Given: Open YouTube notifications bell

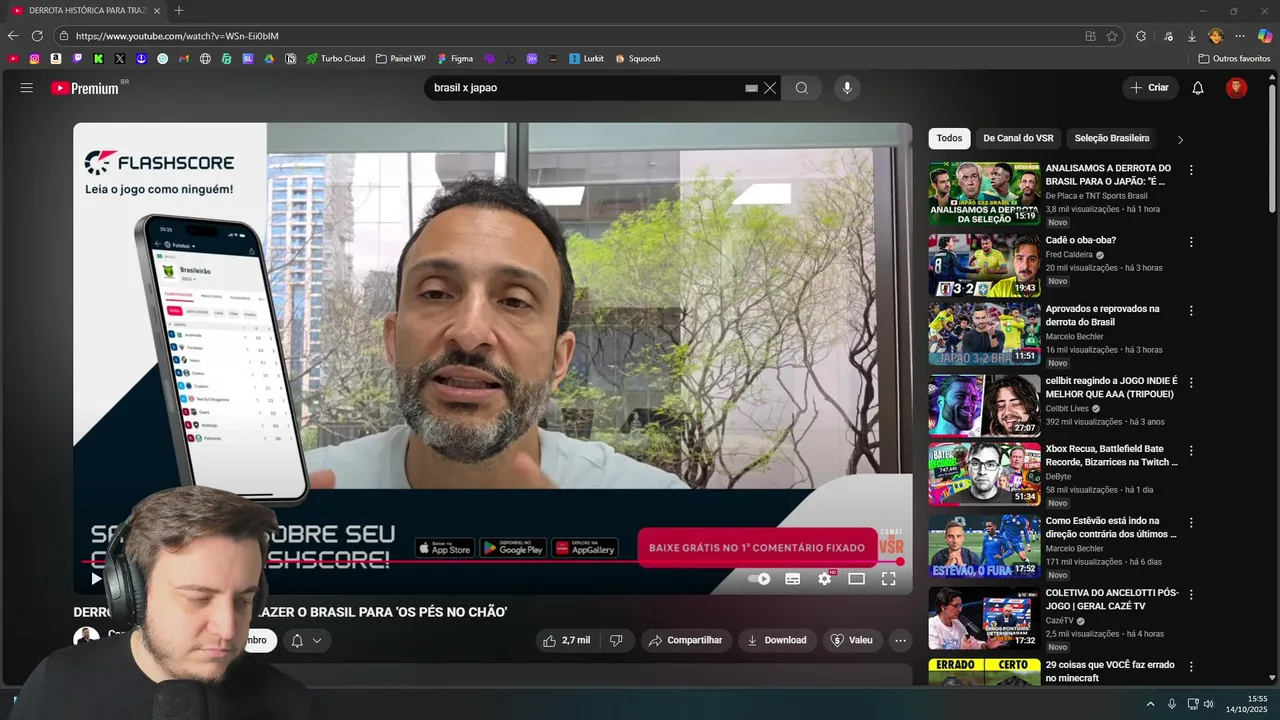Looking at the screenshot, I should tap(1198, 88).
